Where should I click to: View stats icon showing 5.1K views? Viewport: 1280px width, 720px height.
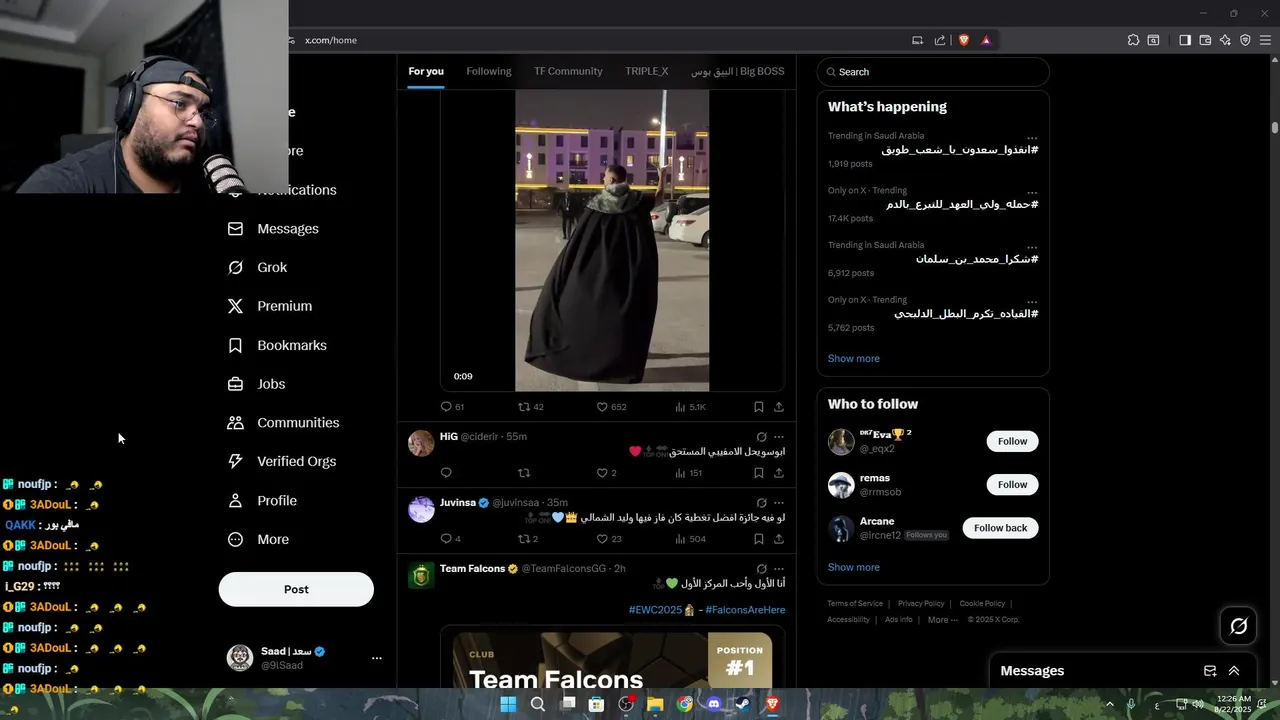[x=681, y=407]
